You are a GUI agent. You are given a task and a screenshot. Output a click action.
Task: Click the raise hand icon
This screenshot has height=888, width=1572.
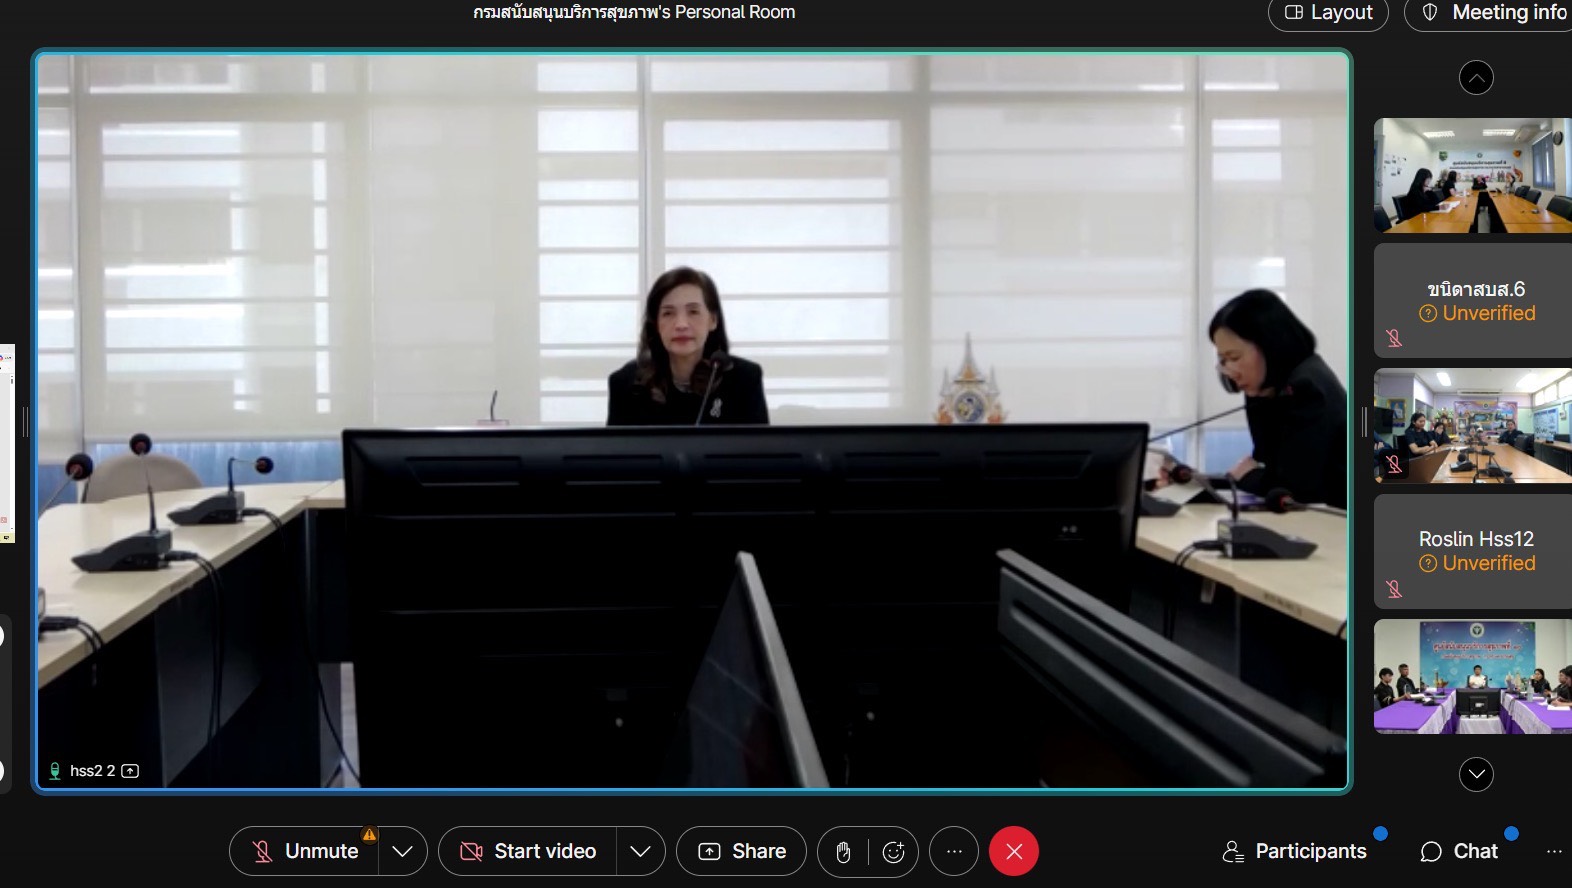click(x=843, y=852)
